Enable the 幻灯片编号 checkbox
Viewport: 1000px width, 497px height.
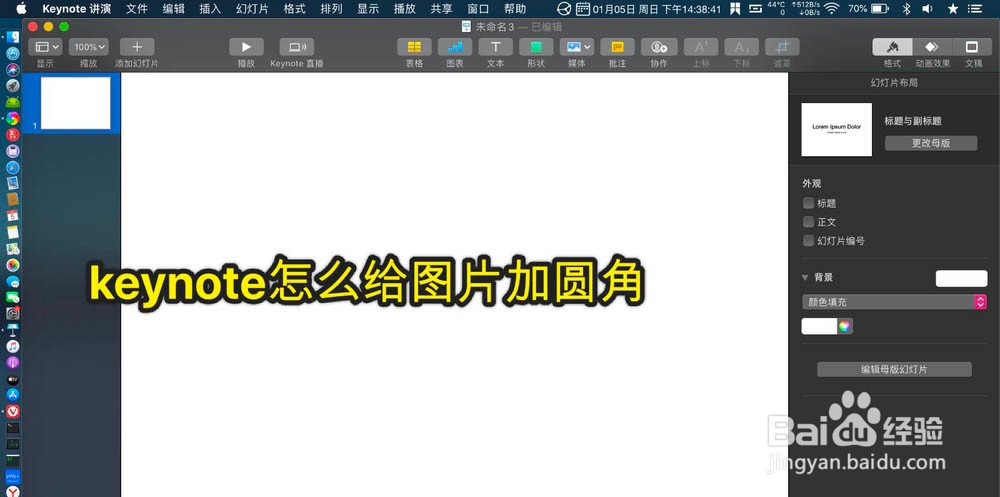(808, 241)
